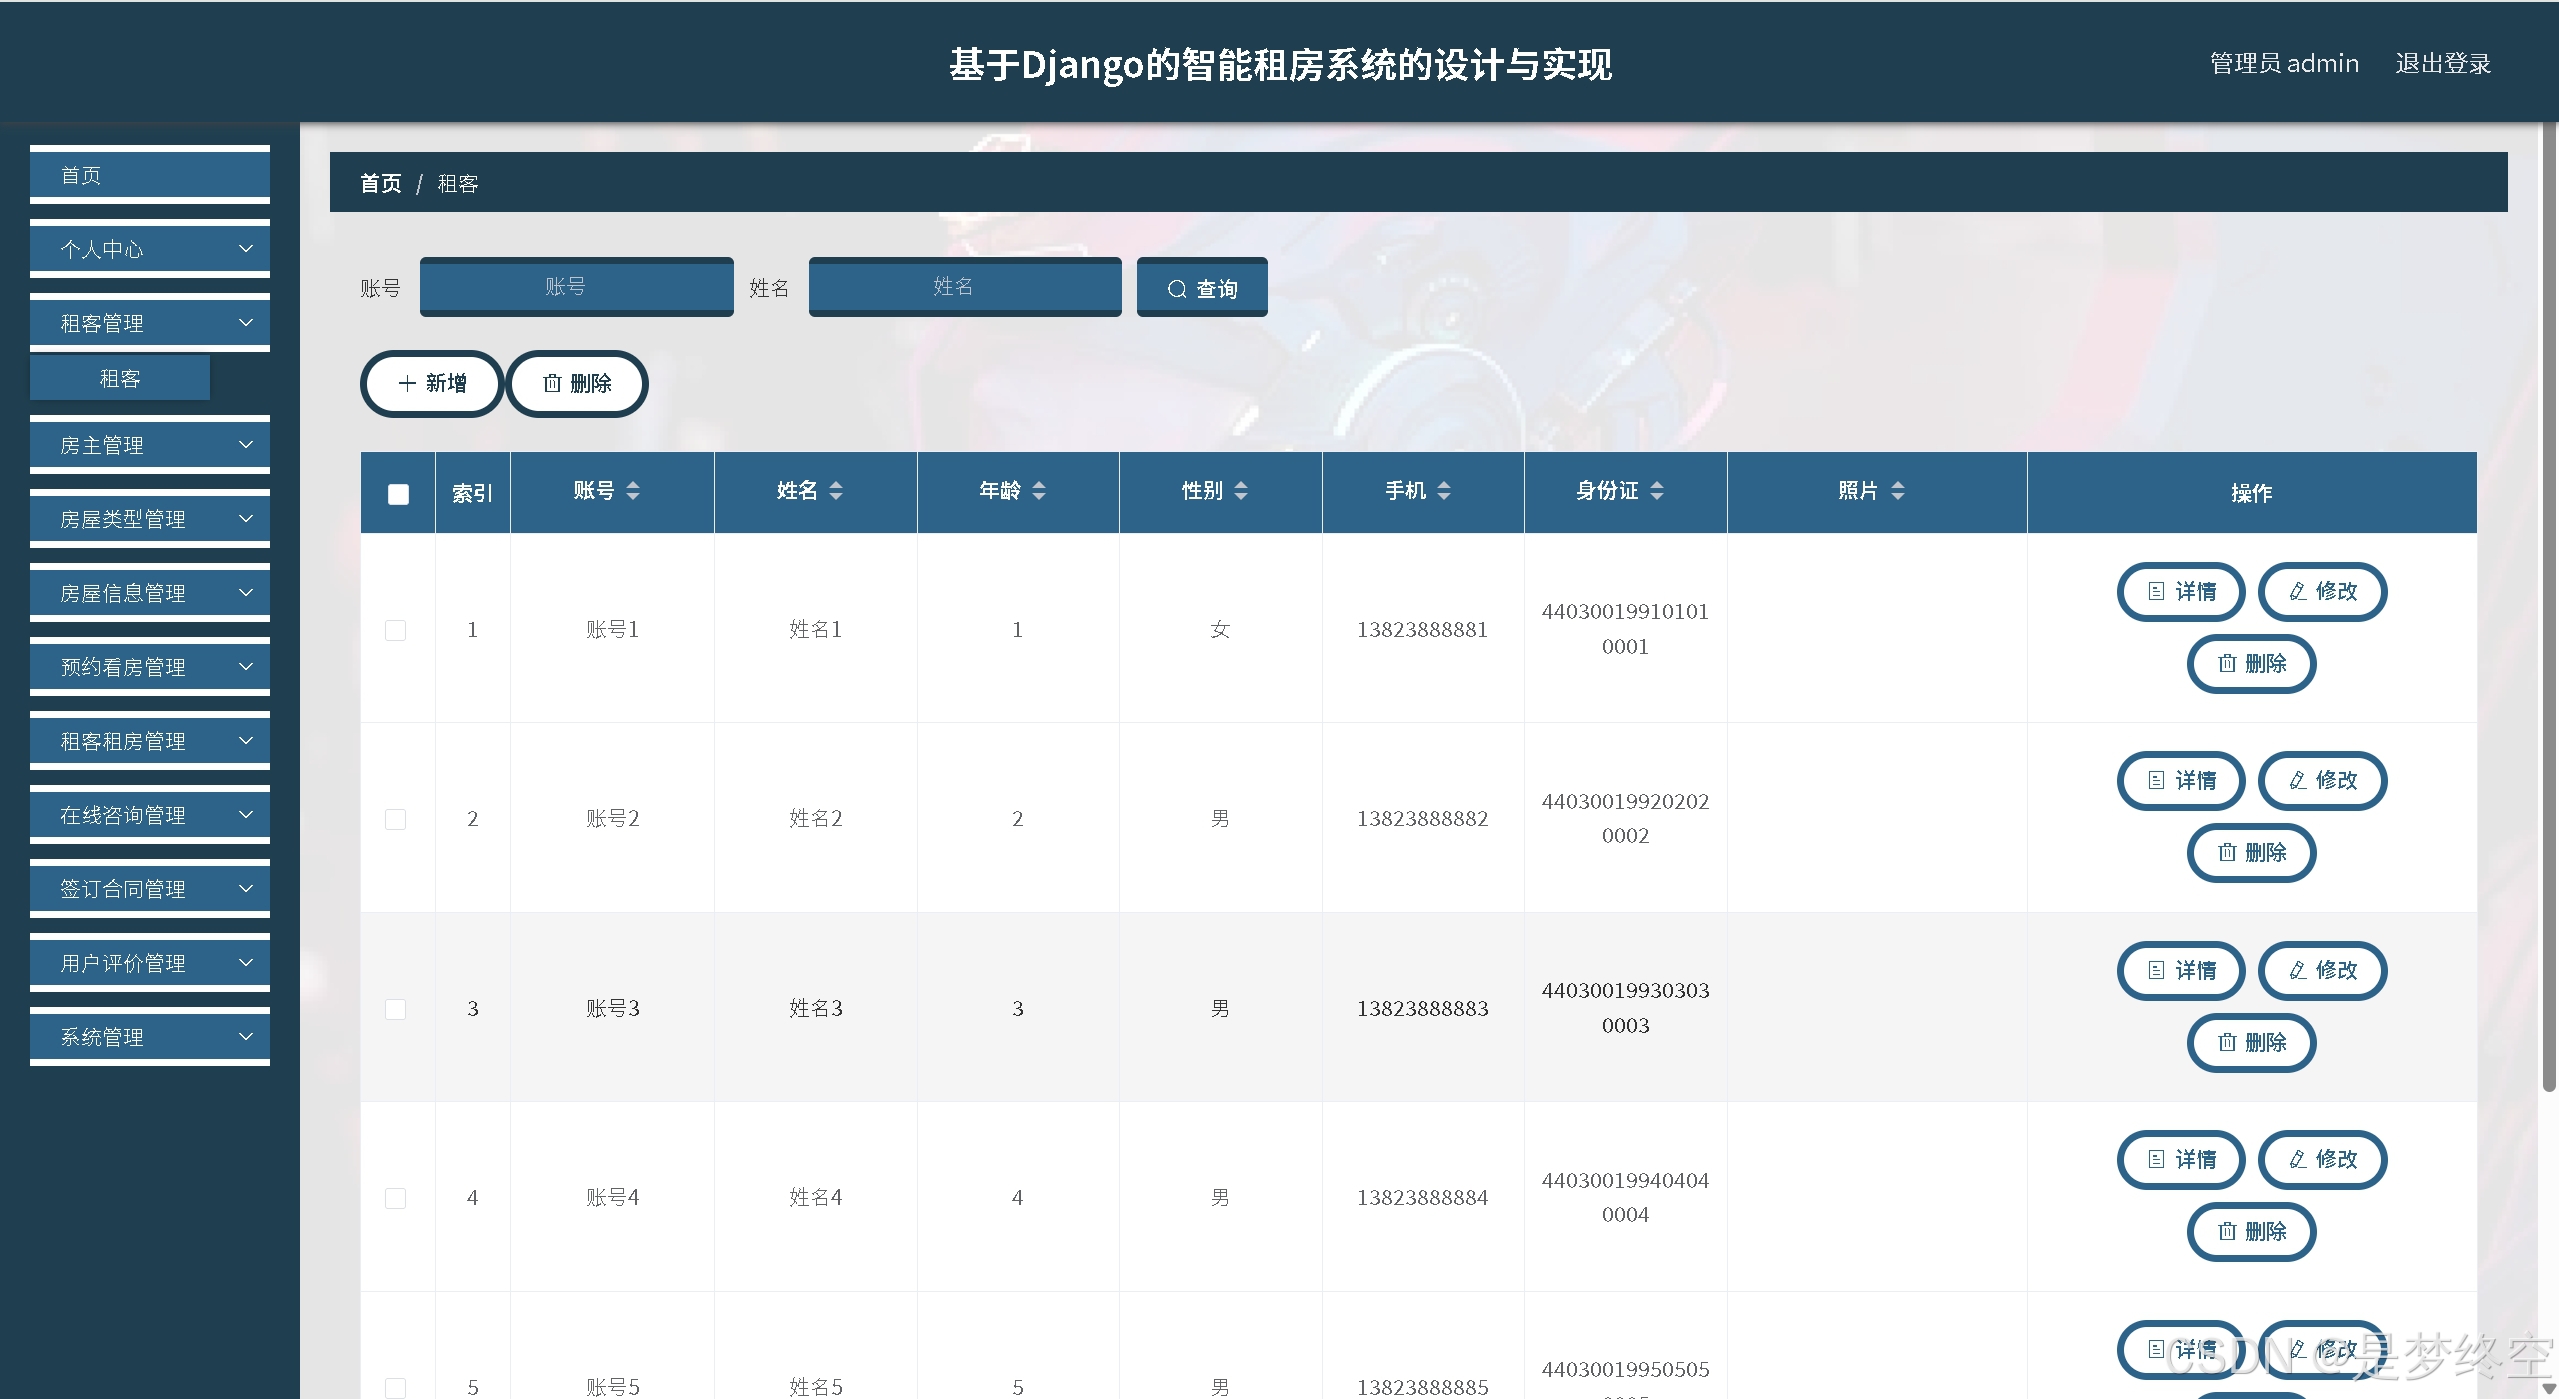
Task: Select the 租客 submenu item
Action: click(x=120, y=378)
